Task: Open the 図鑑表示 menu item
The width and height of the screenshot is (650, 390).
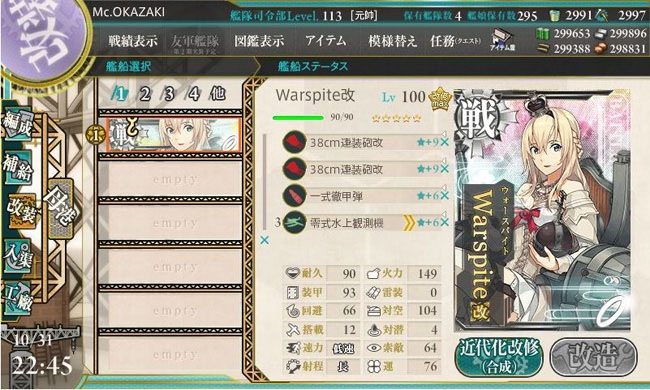Action: click(x=259, y=41)
